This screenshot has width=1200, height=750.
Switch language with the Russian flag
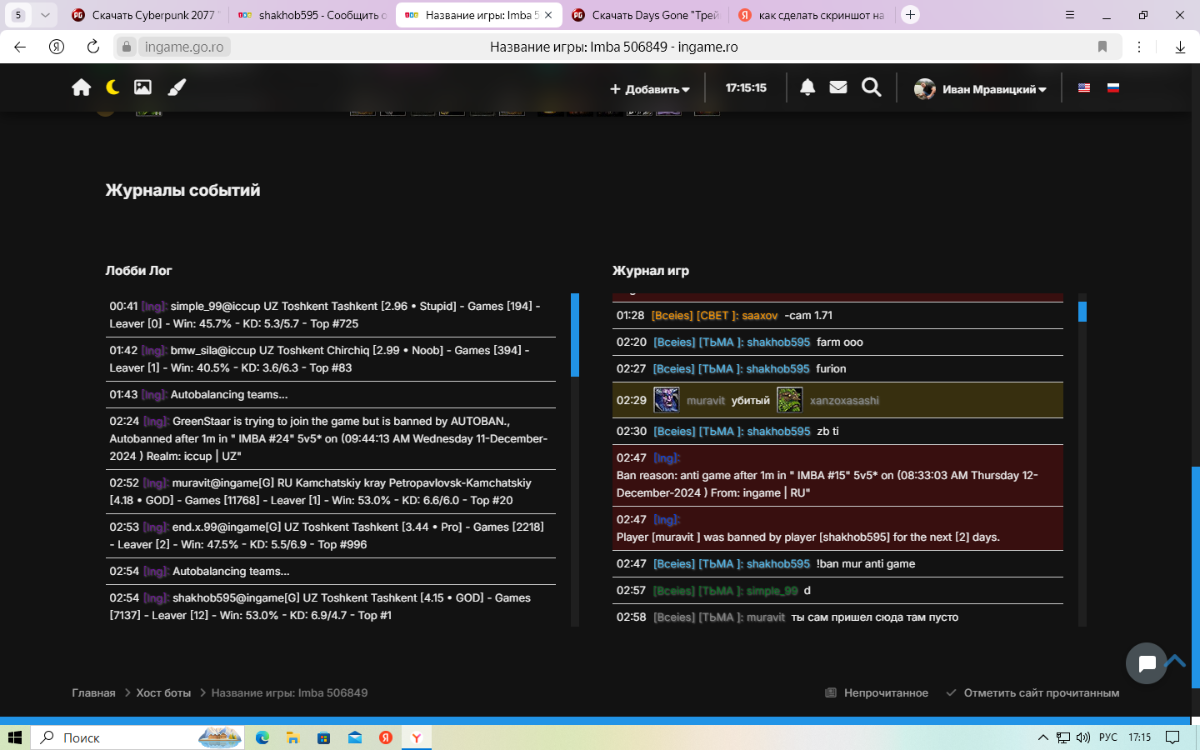[1113, 88]
